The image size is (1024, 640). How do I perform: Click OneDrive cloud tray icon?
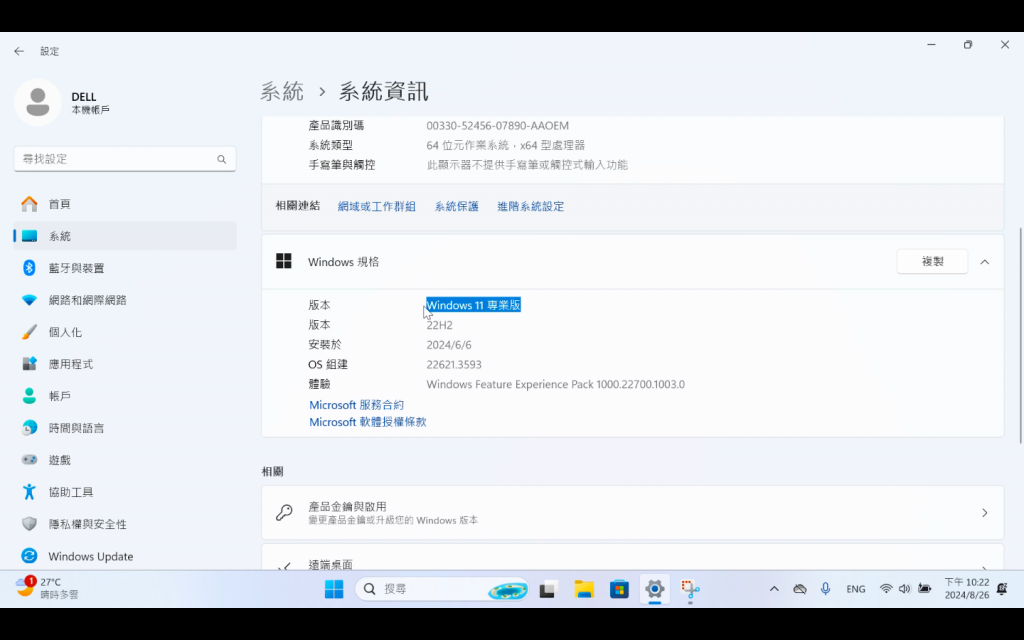click(x=800, y=588)
